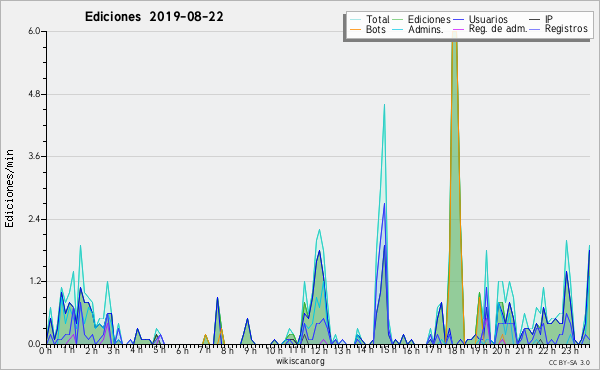600x370 pixels.
Task: Click the 'Registros' legend entry
Action: (559, 29)
